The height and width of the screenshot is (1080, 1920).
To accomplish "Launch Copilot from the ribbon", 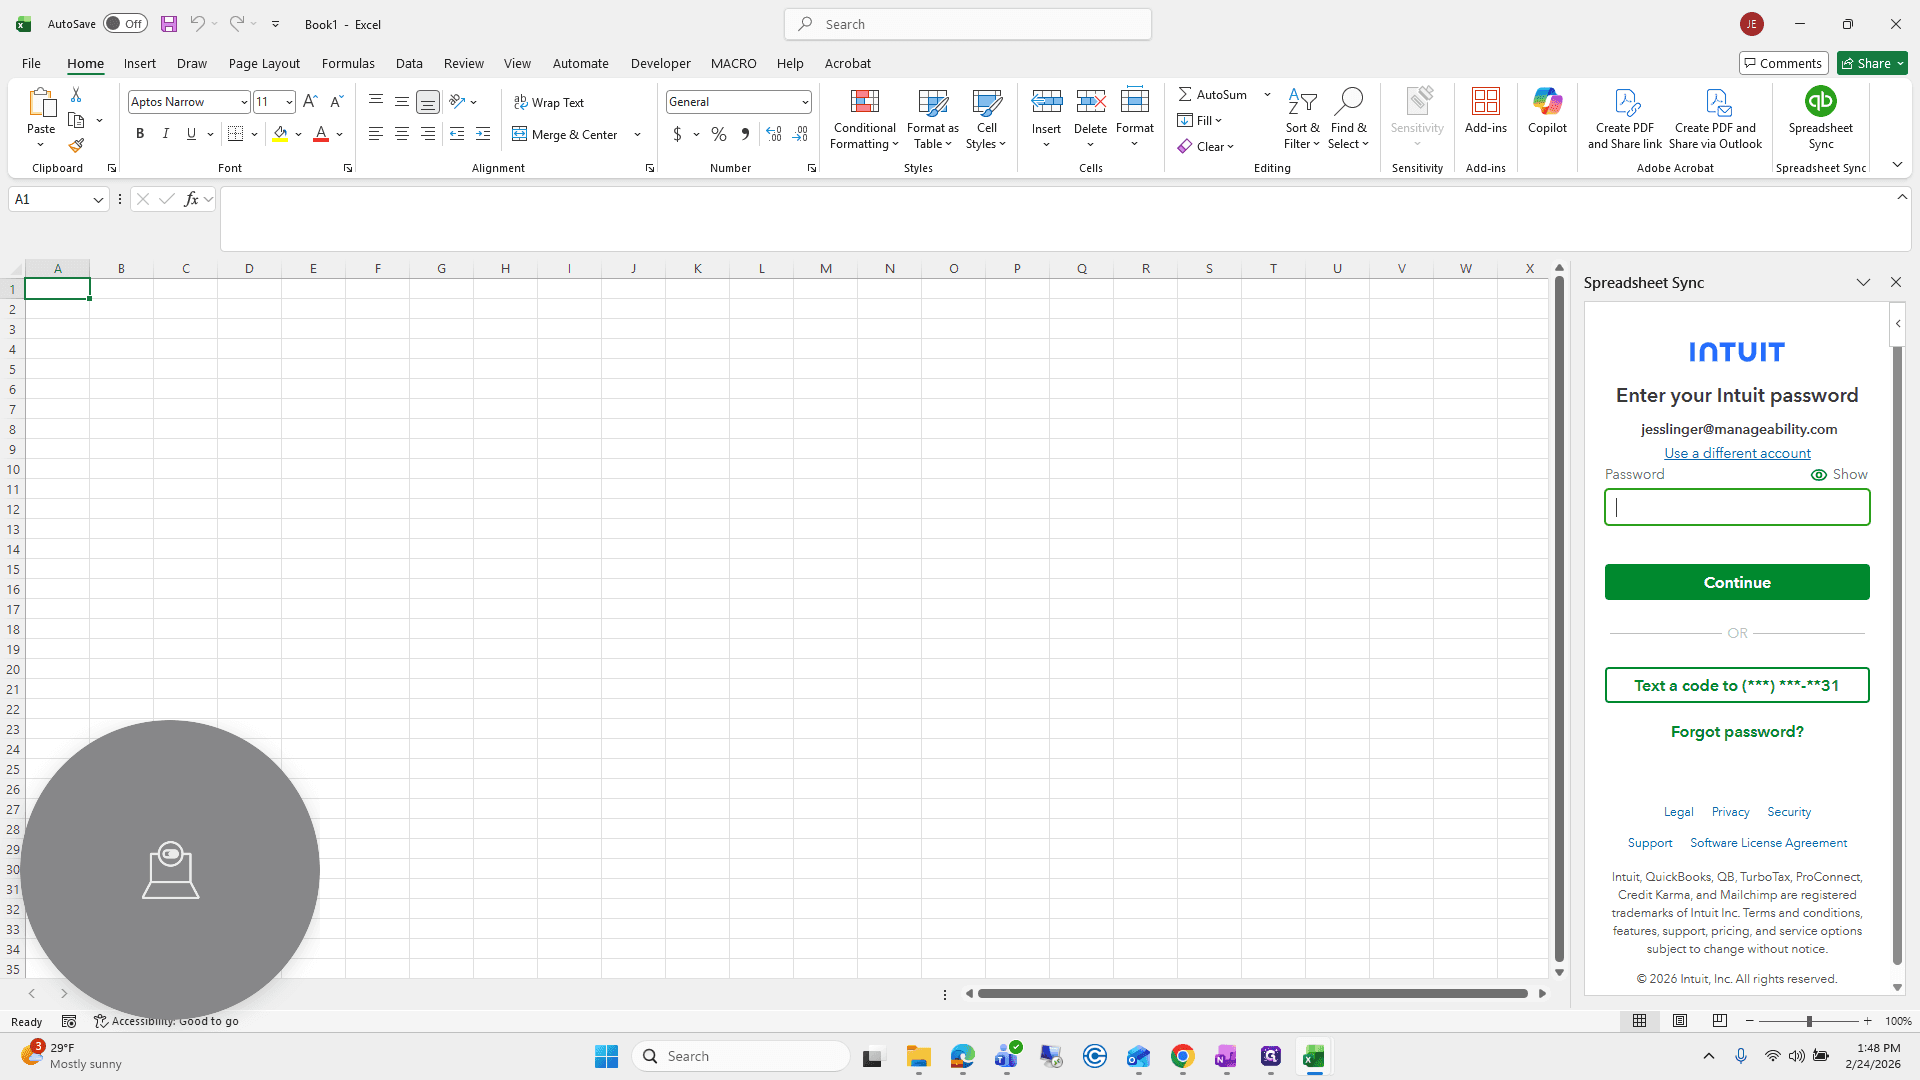I will pos(1547,110).
